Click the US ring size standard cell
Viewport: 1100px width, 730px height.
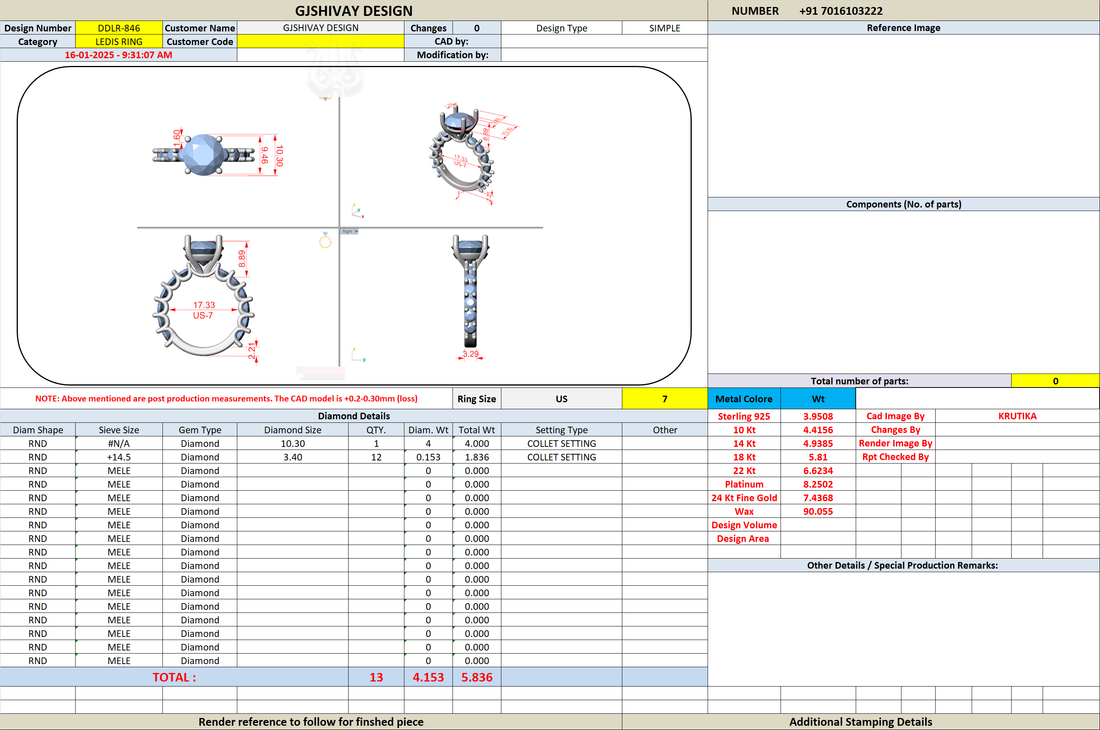(561, 398)
